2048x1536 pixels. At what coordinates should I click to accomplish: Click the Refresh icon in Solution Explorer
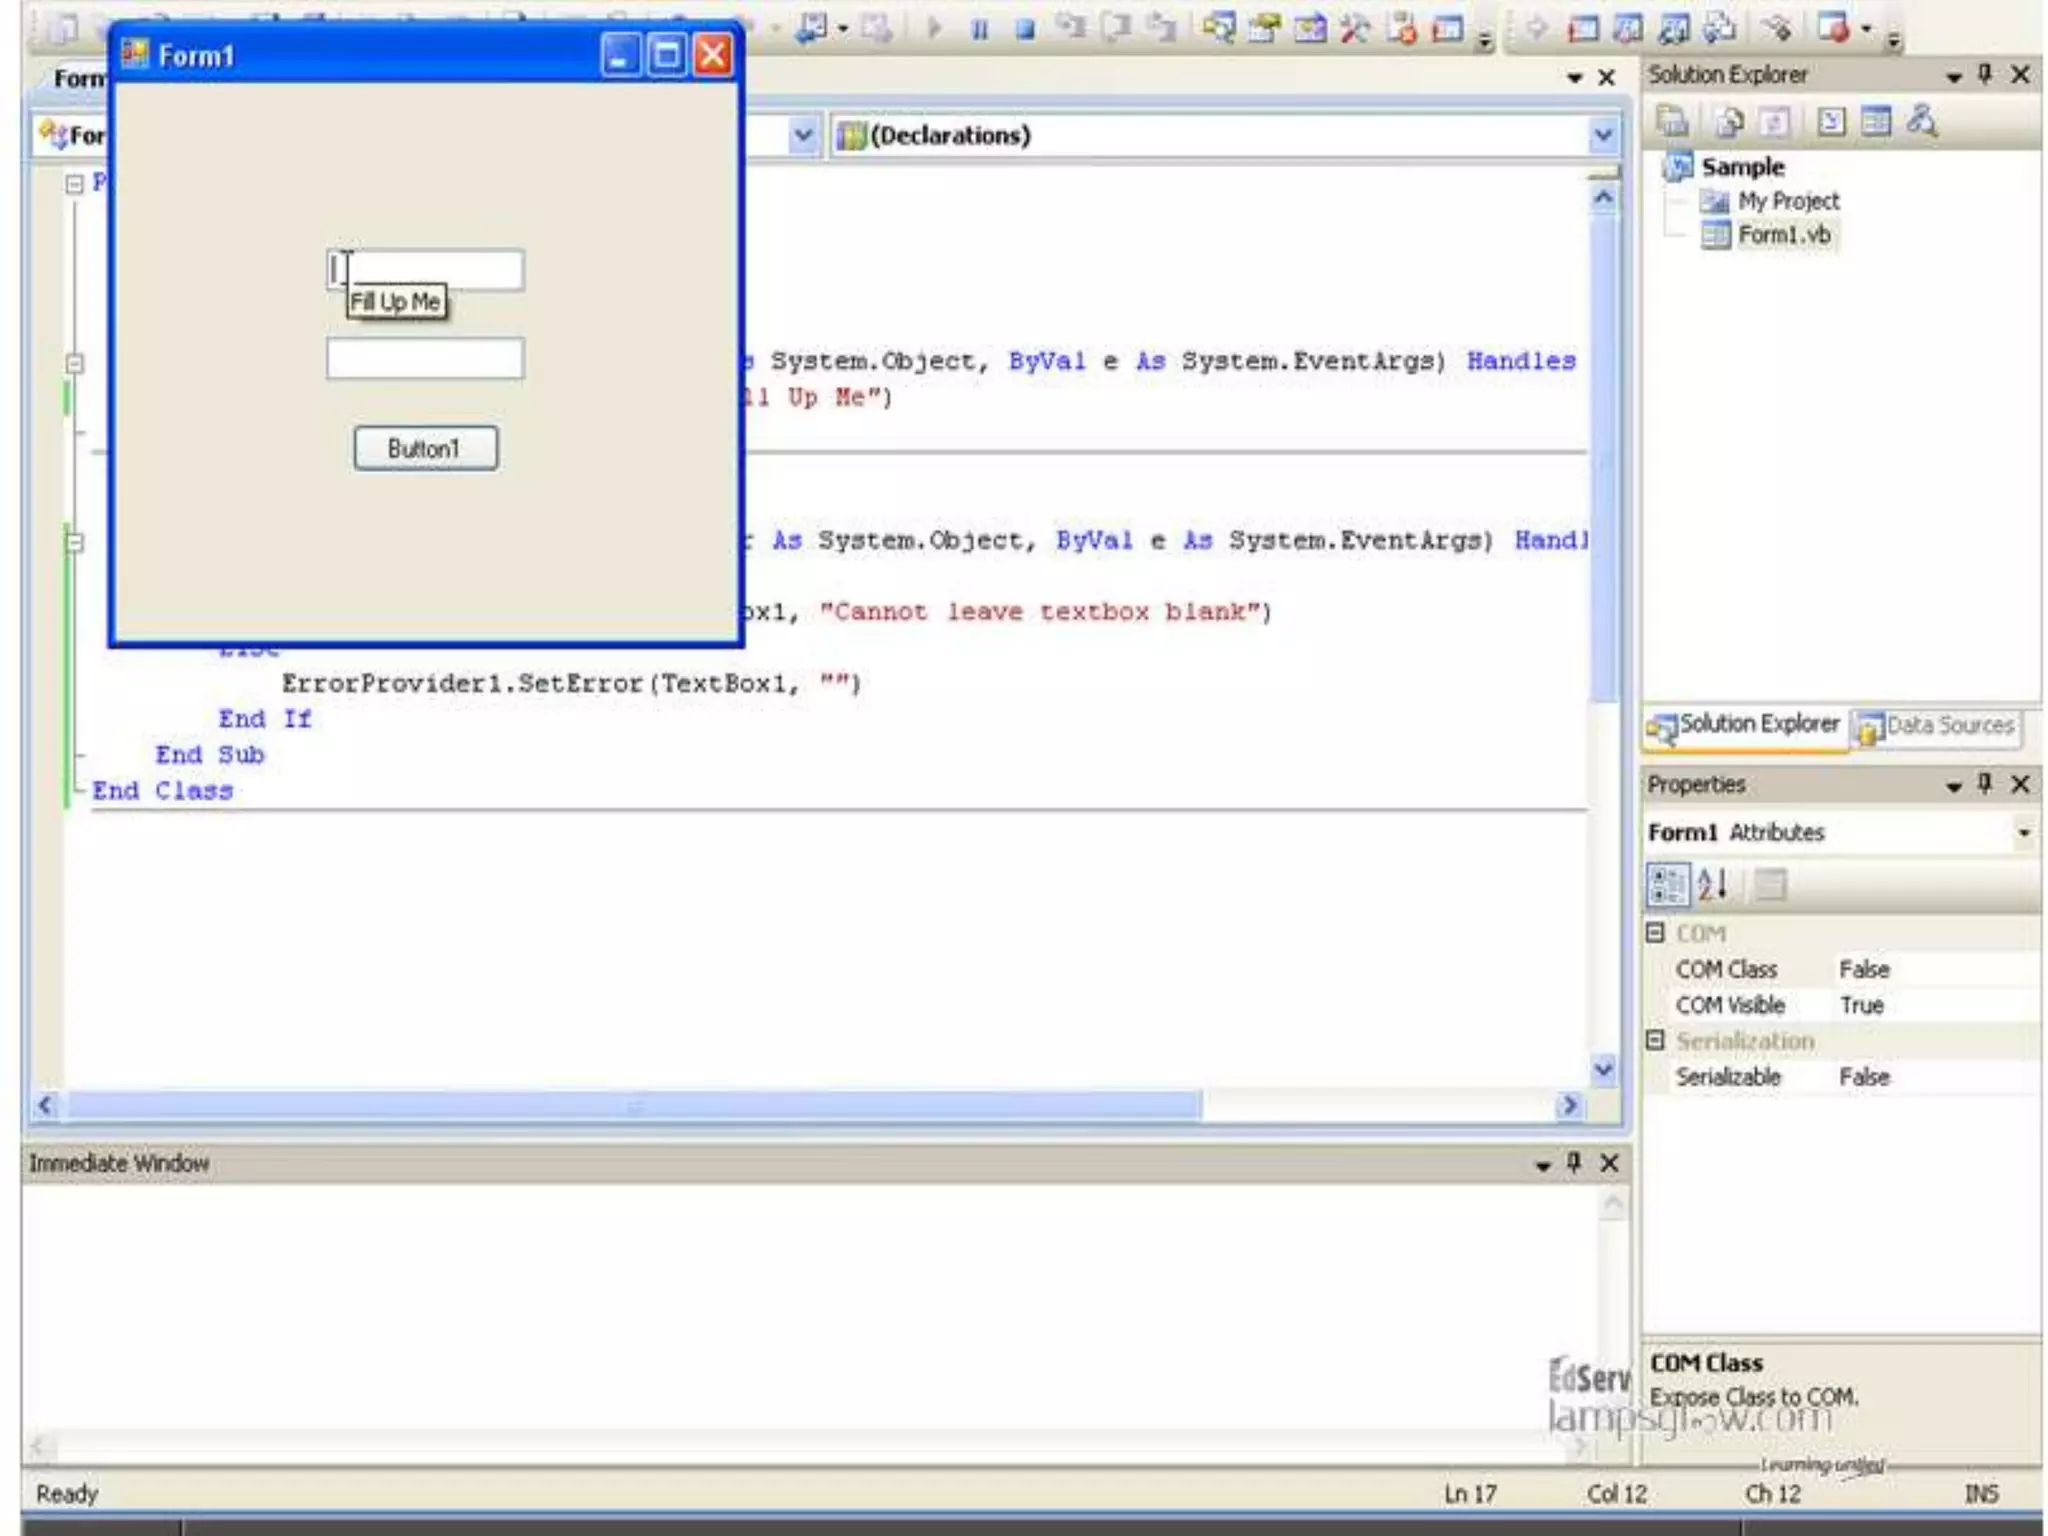click(1775, 122)
